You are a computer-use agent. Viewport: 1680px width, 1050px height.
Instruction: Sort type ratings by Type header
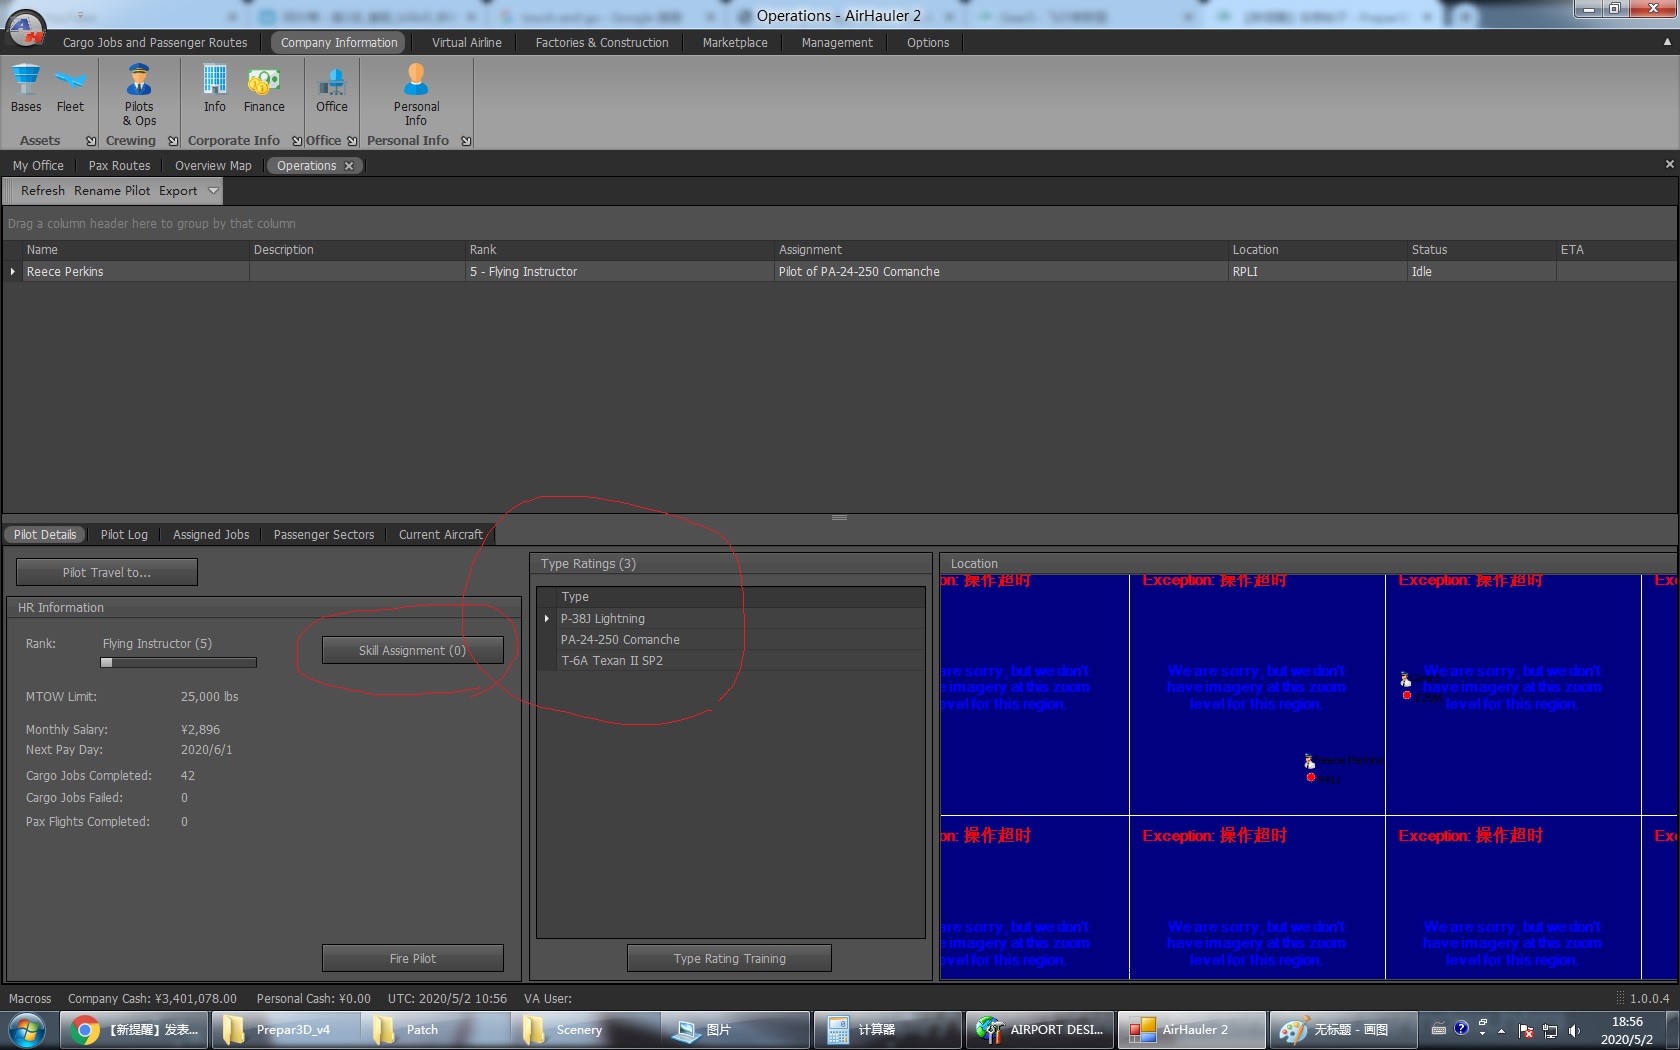coord(740,597)
